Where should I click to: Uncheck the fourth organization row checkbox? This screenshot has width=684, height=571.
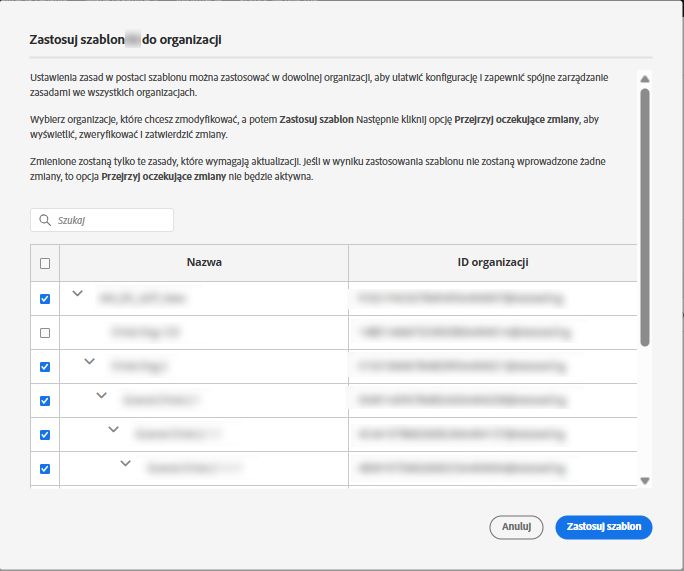44,400
